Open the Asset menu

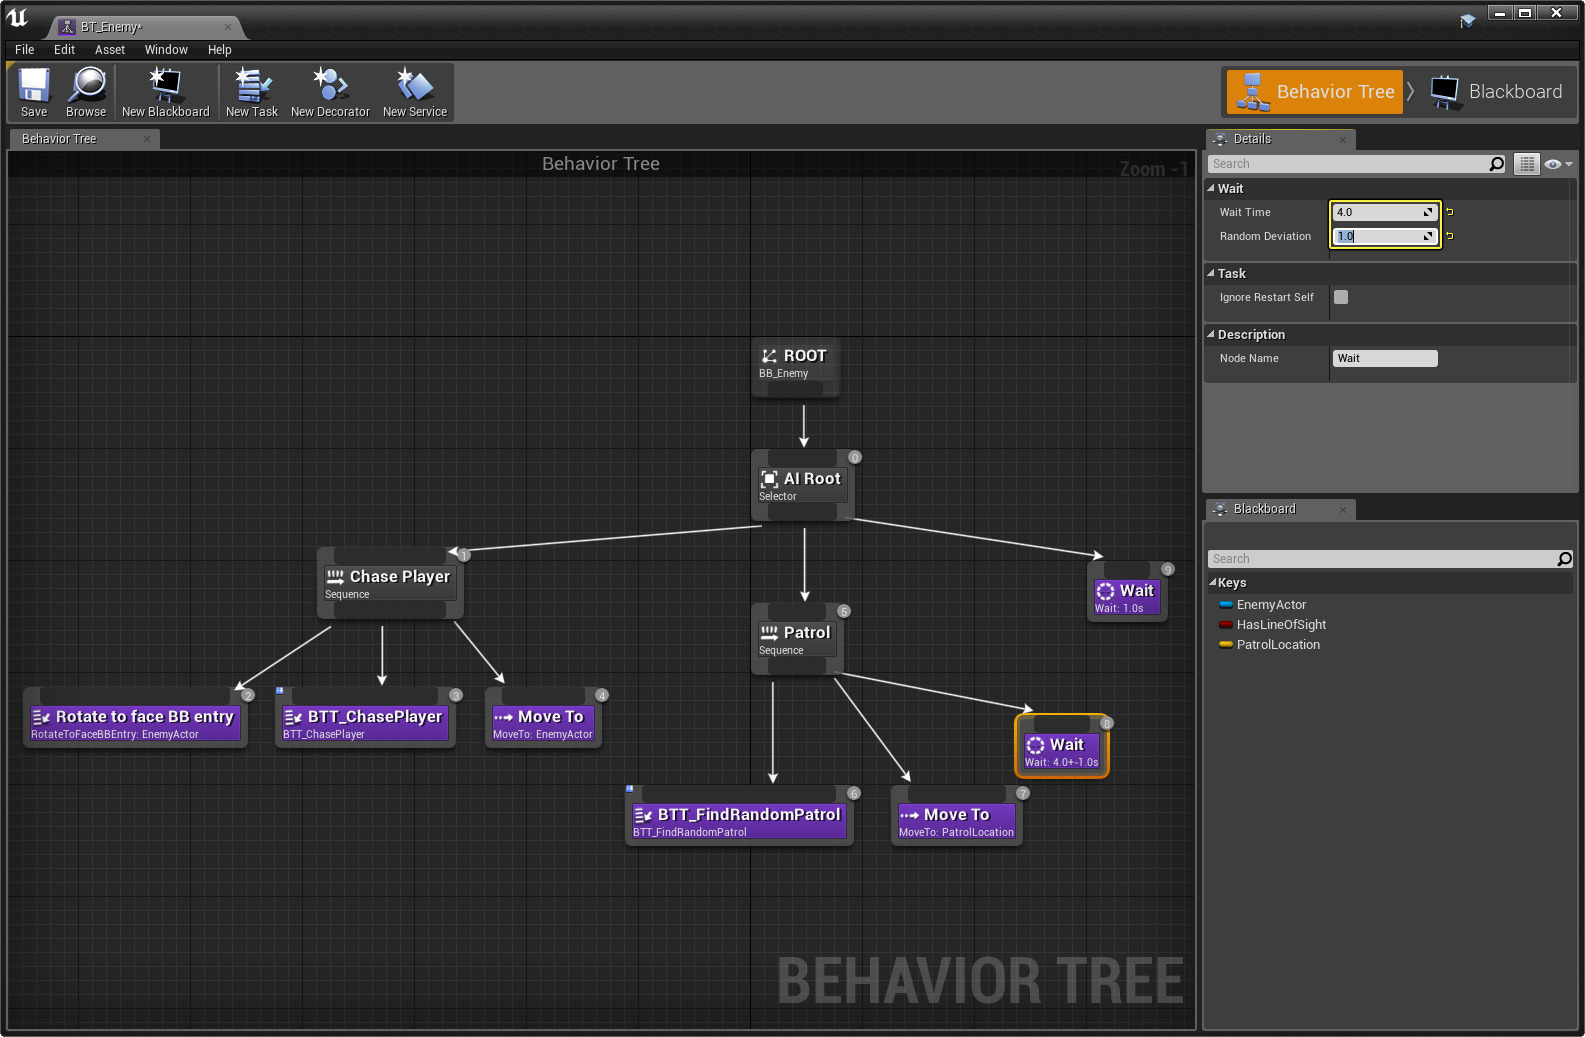(110, 50)
